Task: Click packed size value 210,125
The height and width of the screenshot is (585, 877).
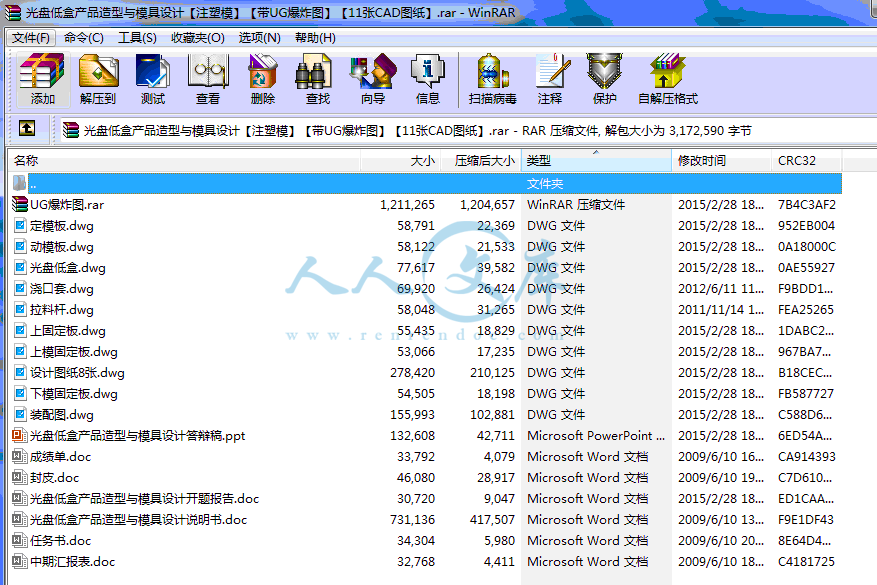Action: point(492,372)
